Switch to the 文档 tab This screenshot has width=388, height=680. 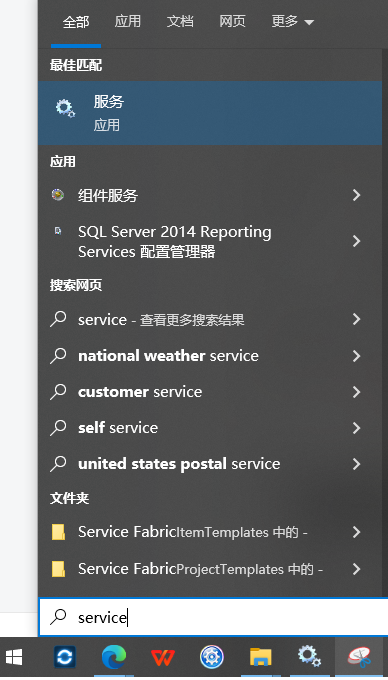click(180, 21)
